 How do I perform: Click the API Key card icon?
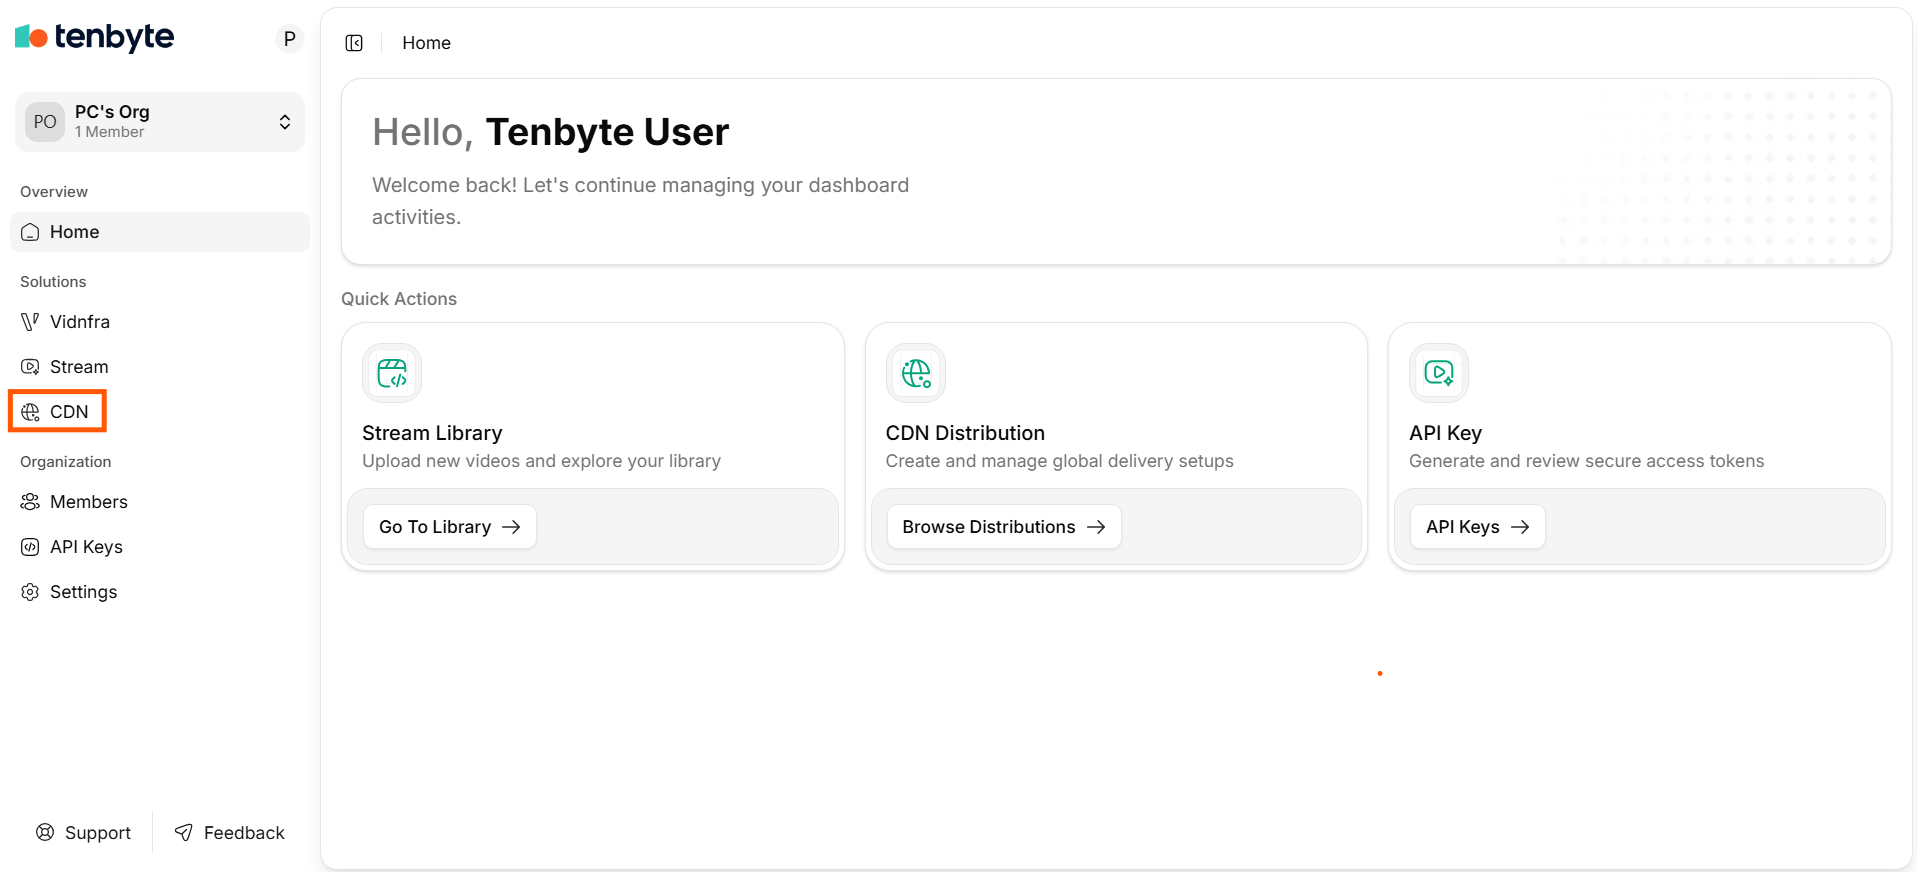tap(1439, 373)
